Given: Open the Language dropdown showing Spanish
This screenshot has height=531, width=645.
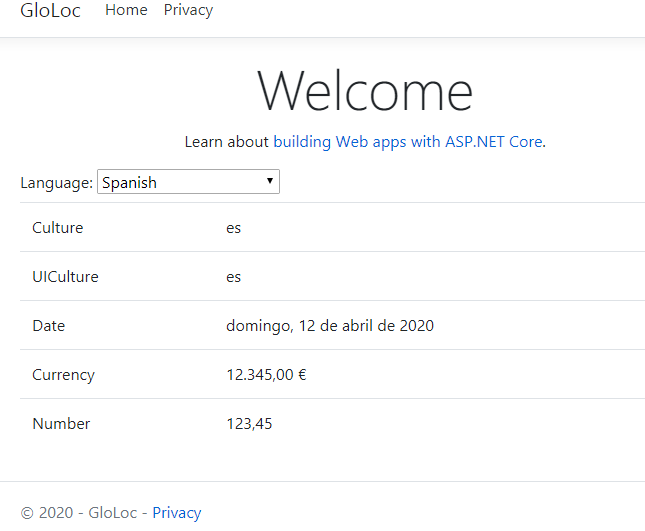Looking at the screenshot, I should pyautogui.click(x=188, y=181).
